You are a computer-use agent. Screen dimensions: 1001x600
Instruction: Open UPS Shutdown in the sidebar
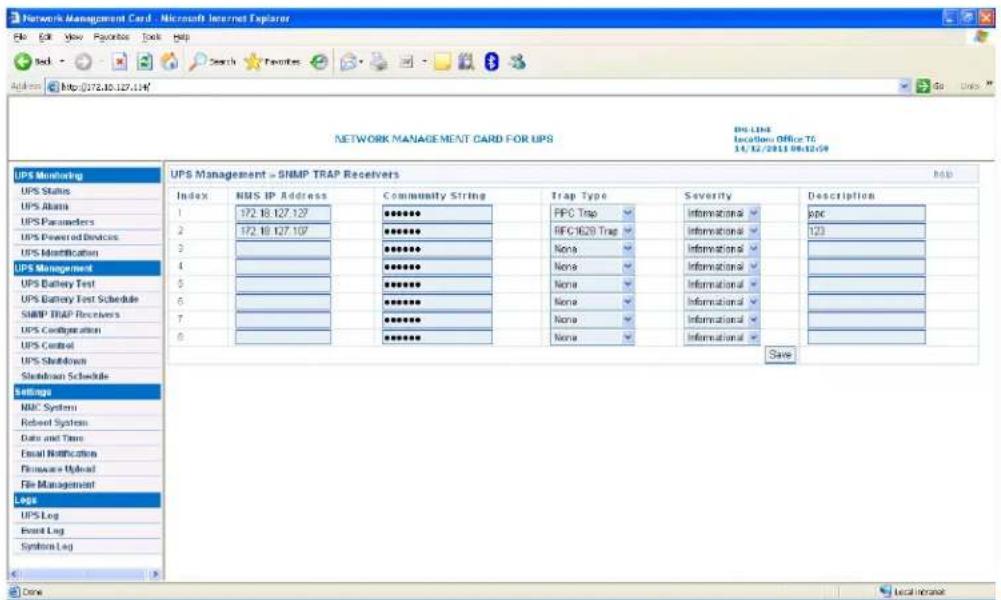click(x=53, y=361)
